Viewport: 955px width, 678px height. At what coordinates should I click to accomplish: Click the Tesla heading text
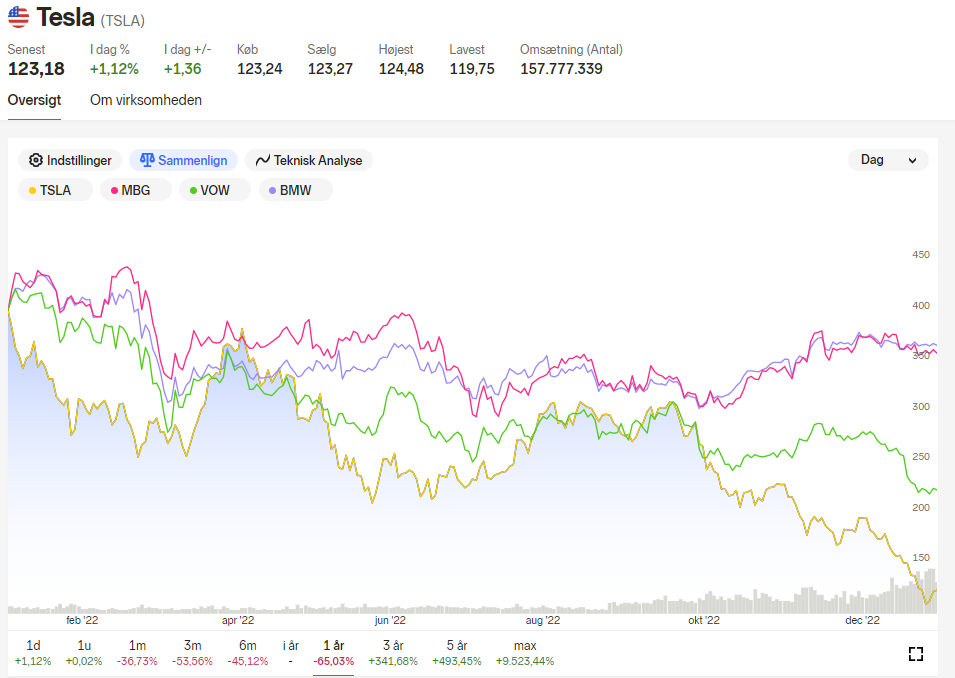[x=65, y=17]
